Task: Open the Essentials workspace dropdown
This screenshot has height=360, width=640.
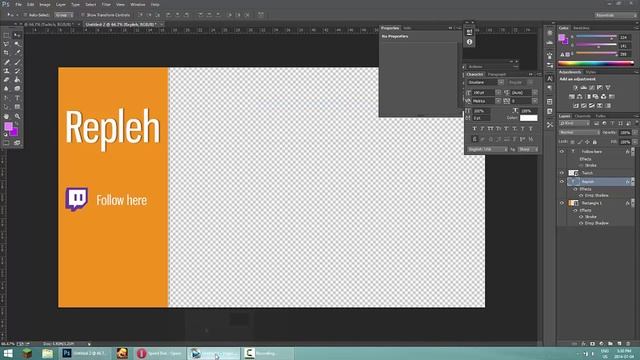Action: point(616,15)
